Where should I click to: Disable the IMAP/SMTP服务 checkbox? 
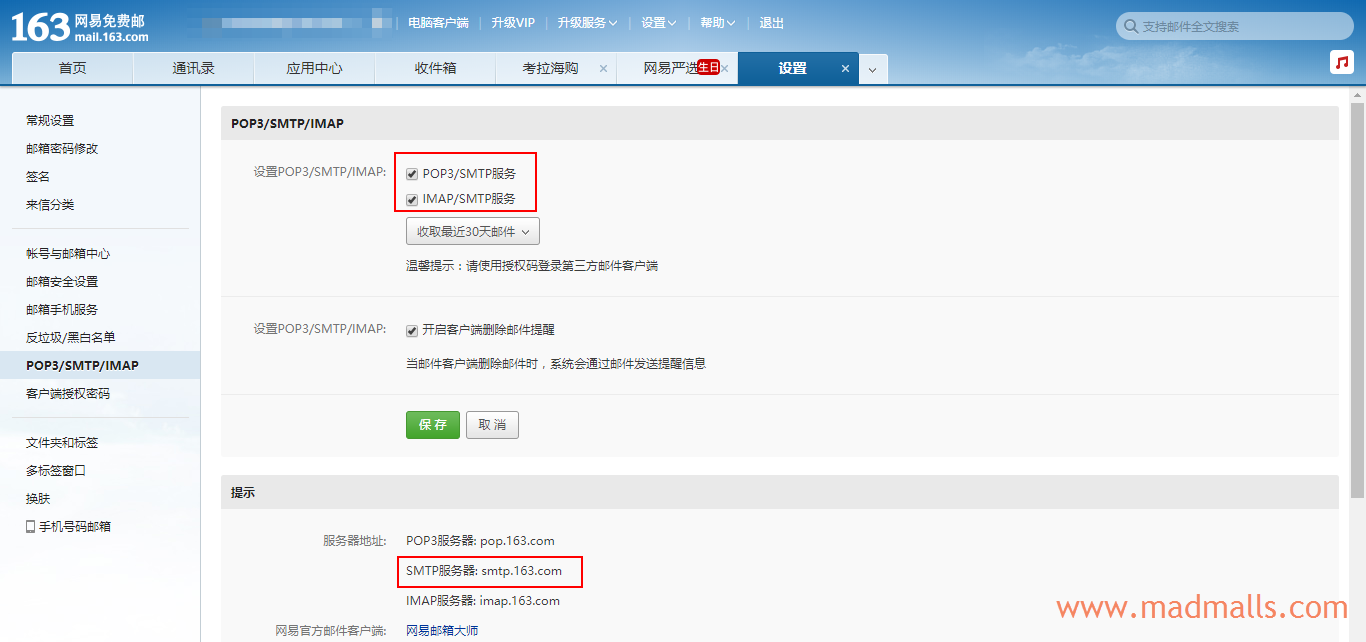tap(412, 199)
